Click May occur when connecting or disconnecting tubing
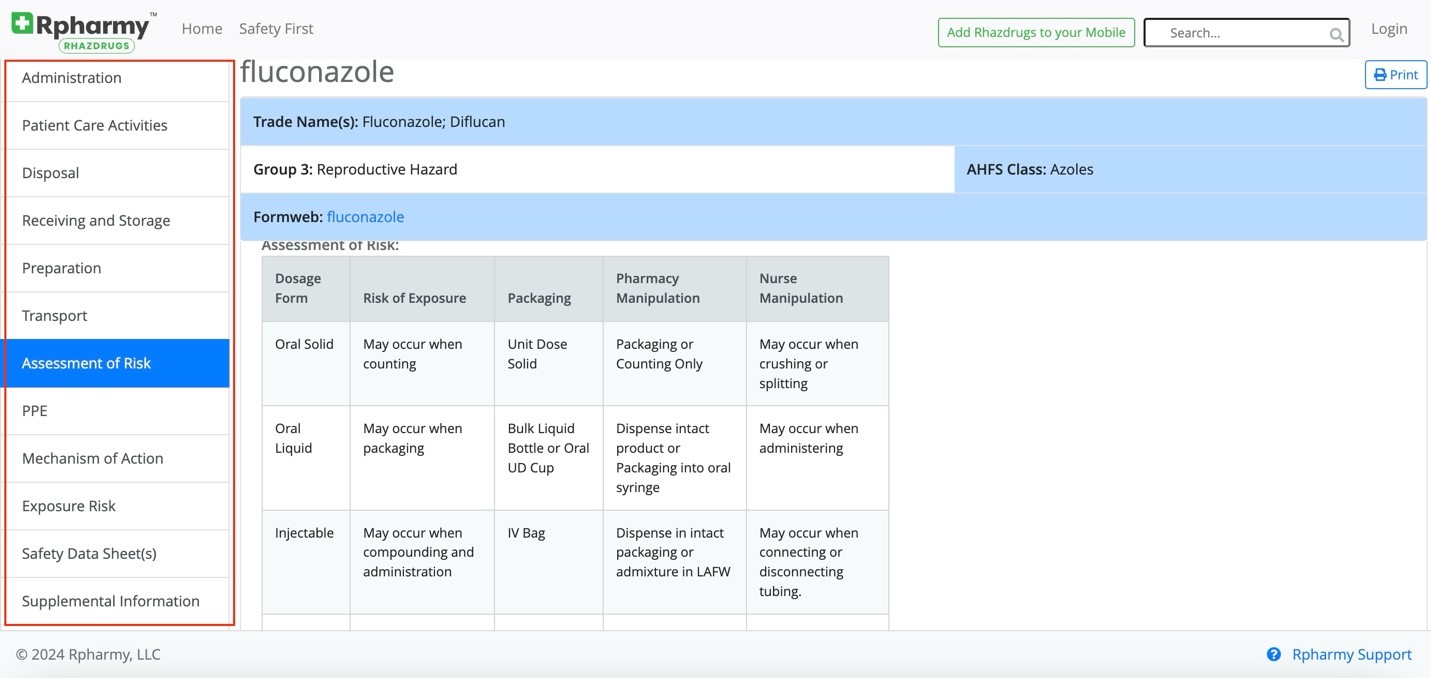Viewport: 1431px width, 678px height. click(817, 562)
